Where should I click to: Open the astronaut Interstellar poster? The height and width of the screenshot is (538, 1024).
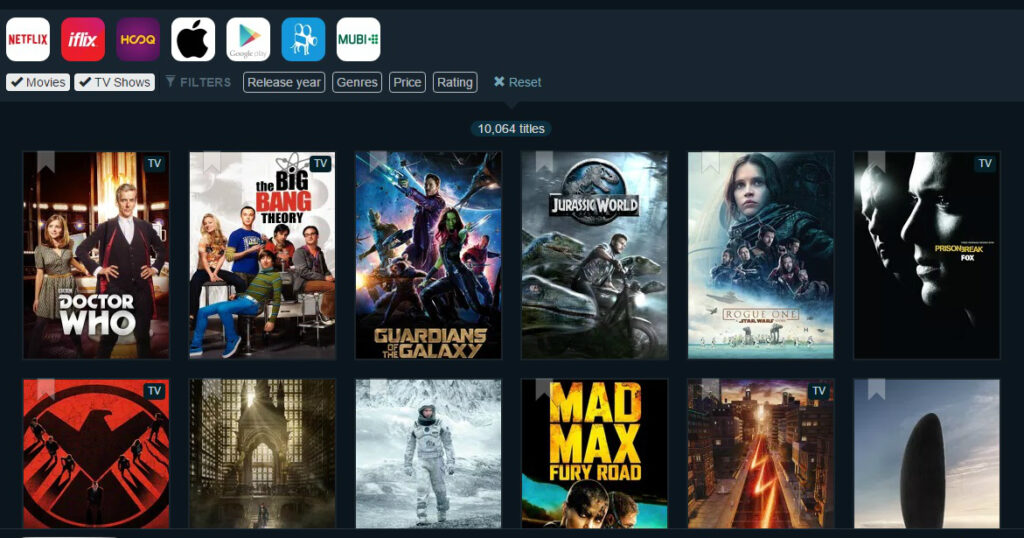[428, 454]
